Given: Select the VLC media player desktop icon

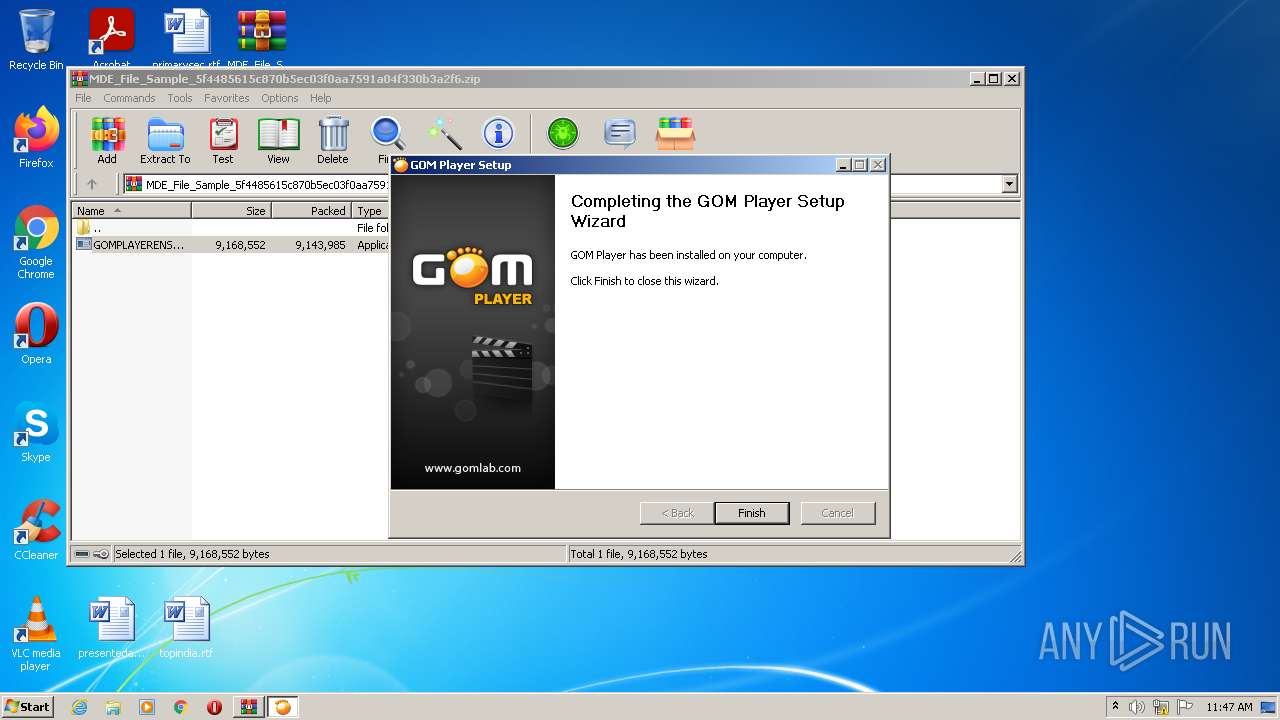Looking at the screenshot, I should tap(36, 634).
